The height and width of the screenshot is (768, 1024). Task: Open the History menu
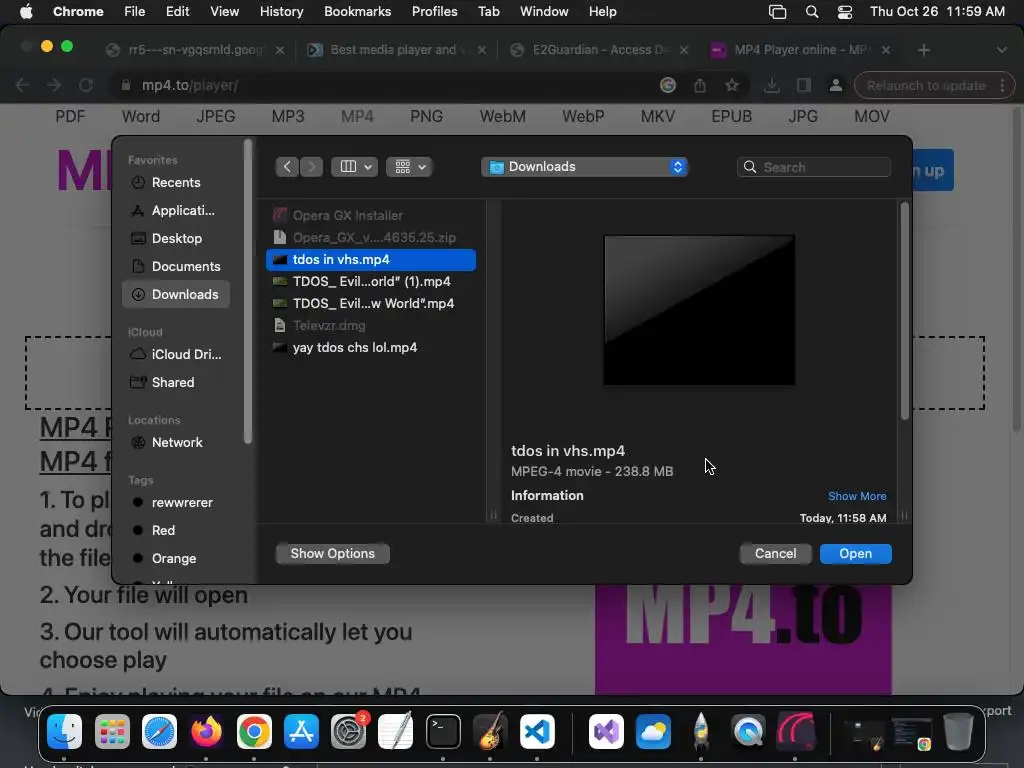[281, 12]
